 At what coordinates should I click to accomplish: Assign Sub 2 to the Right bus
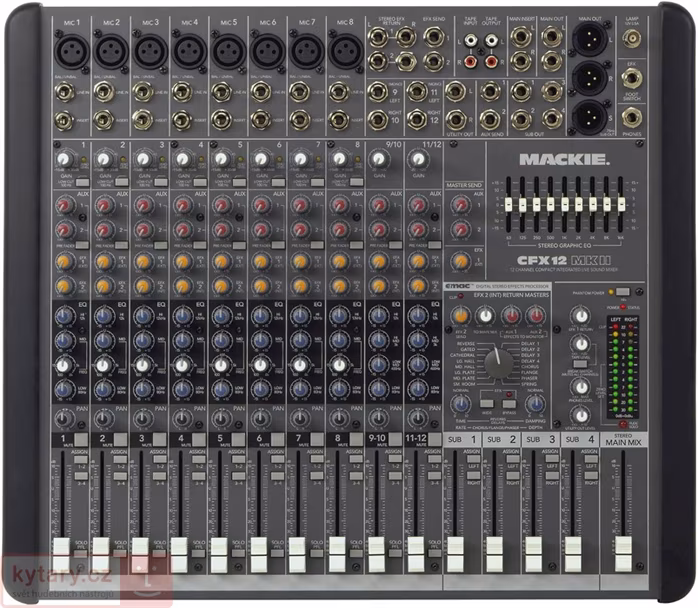point(512,476)
